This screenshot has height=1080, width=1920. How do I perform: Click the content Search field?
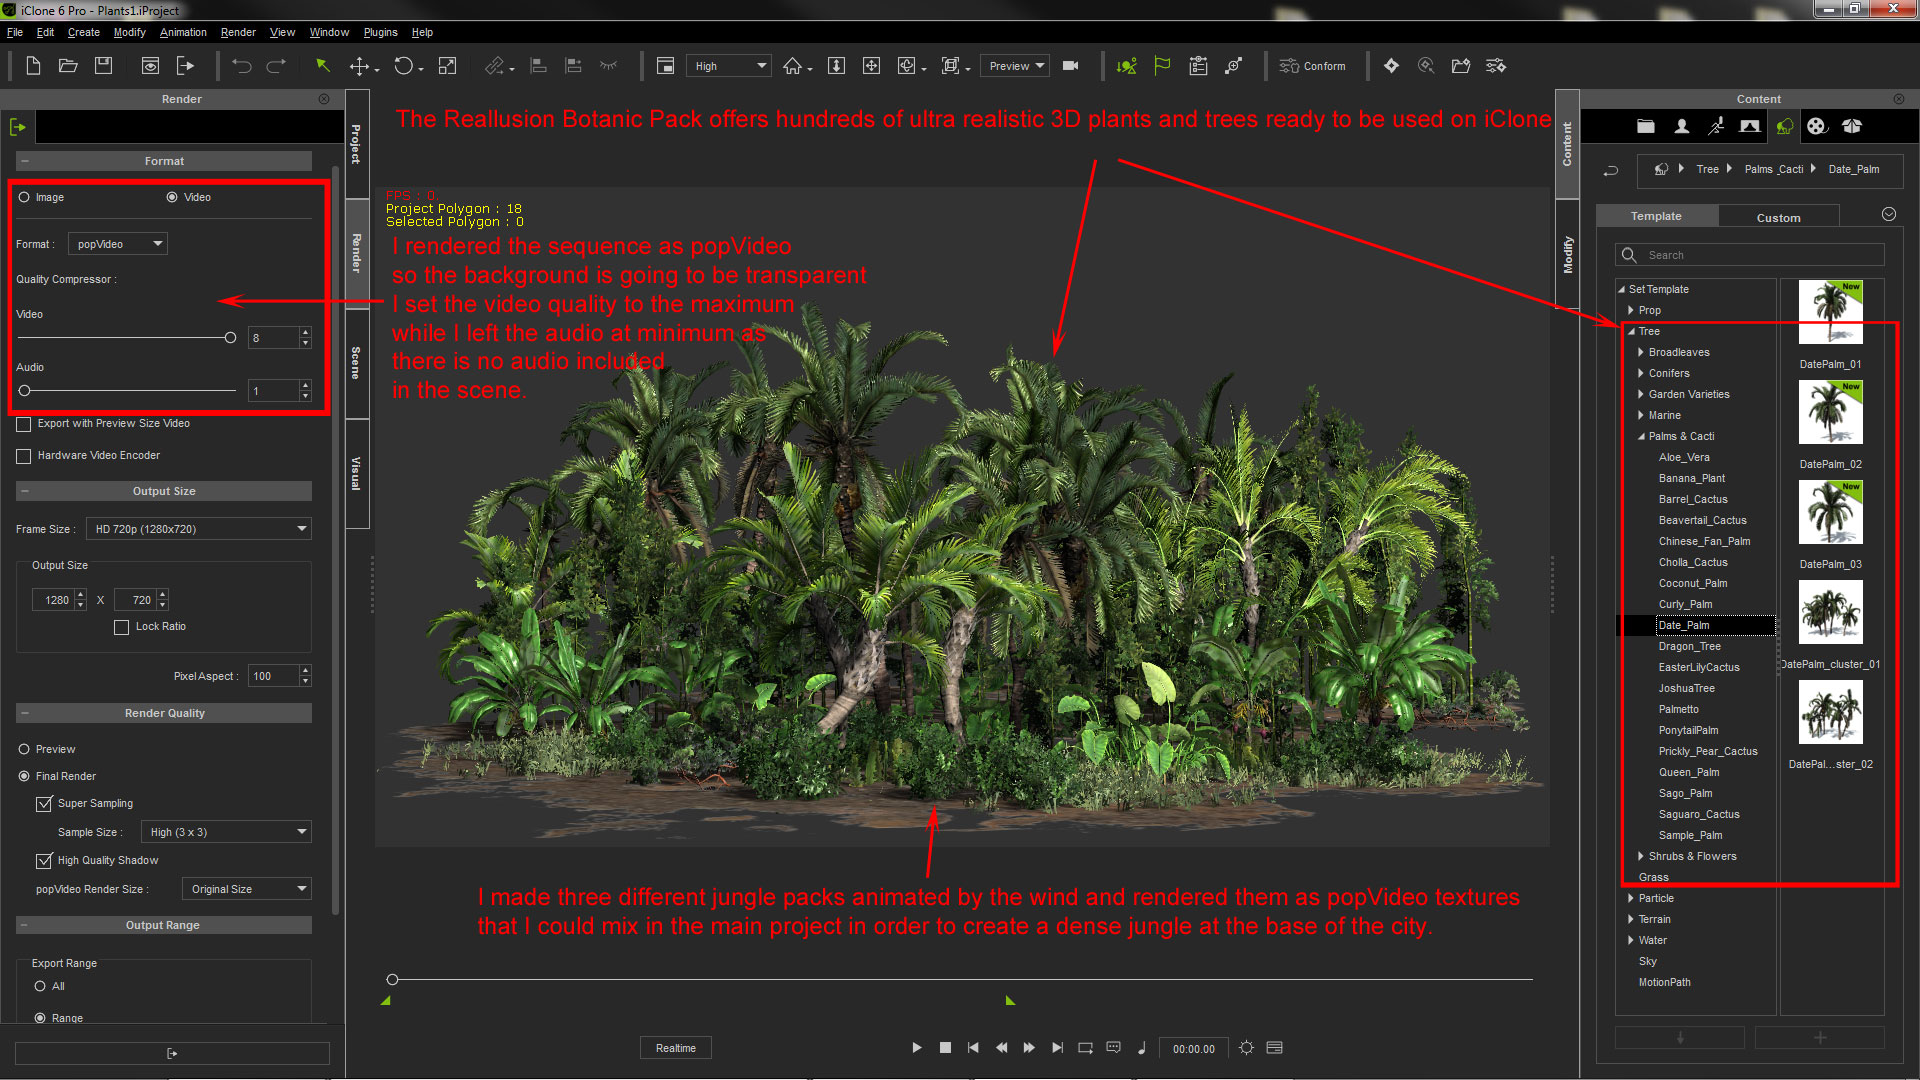1750,255
